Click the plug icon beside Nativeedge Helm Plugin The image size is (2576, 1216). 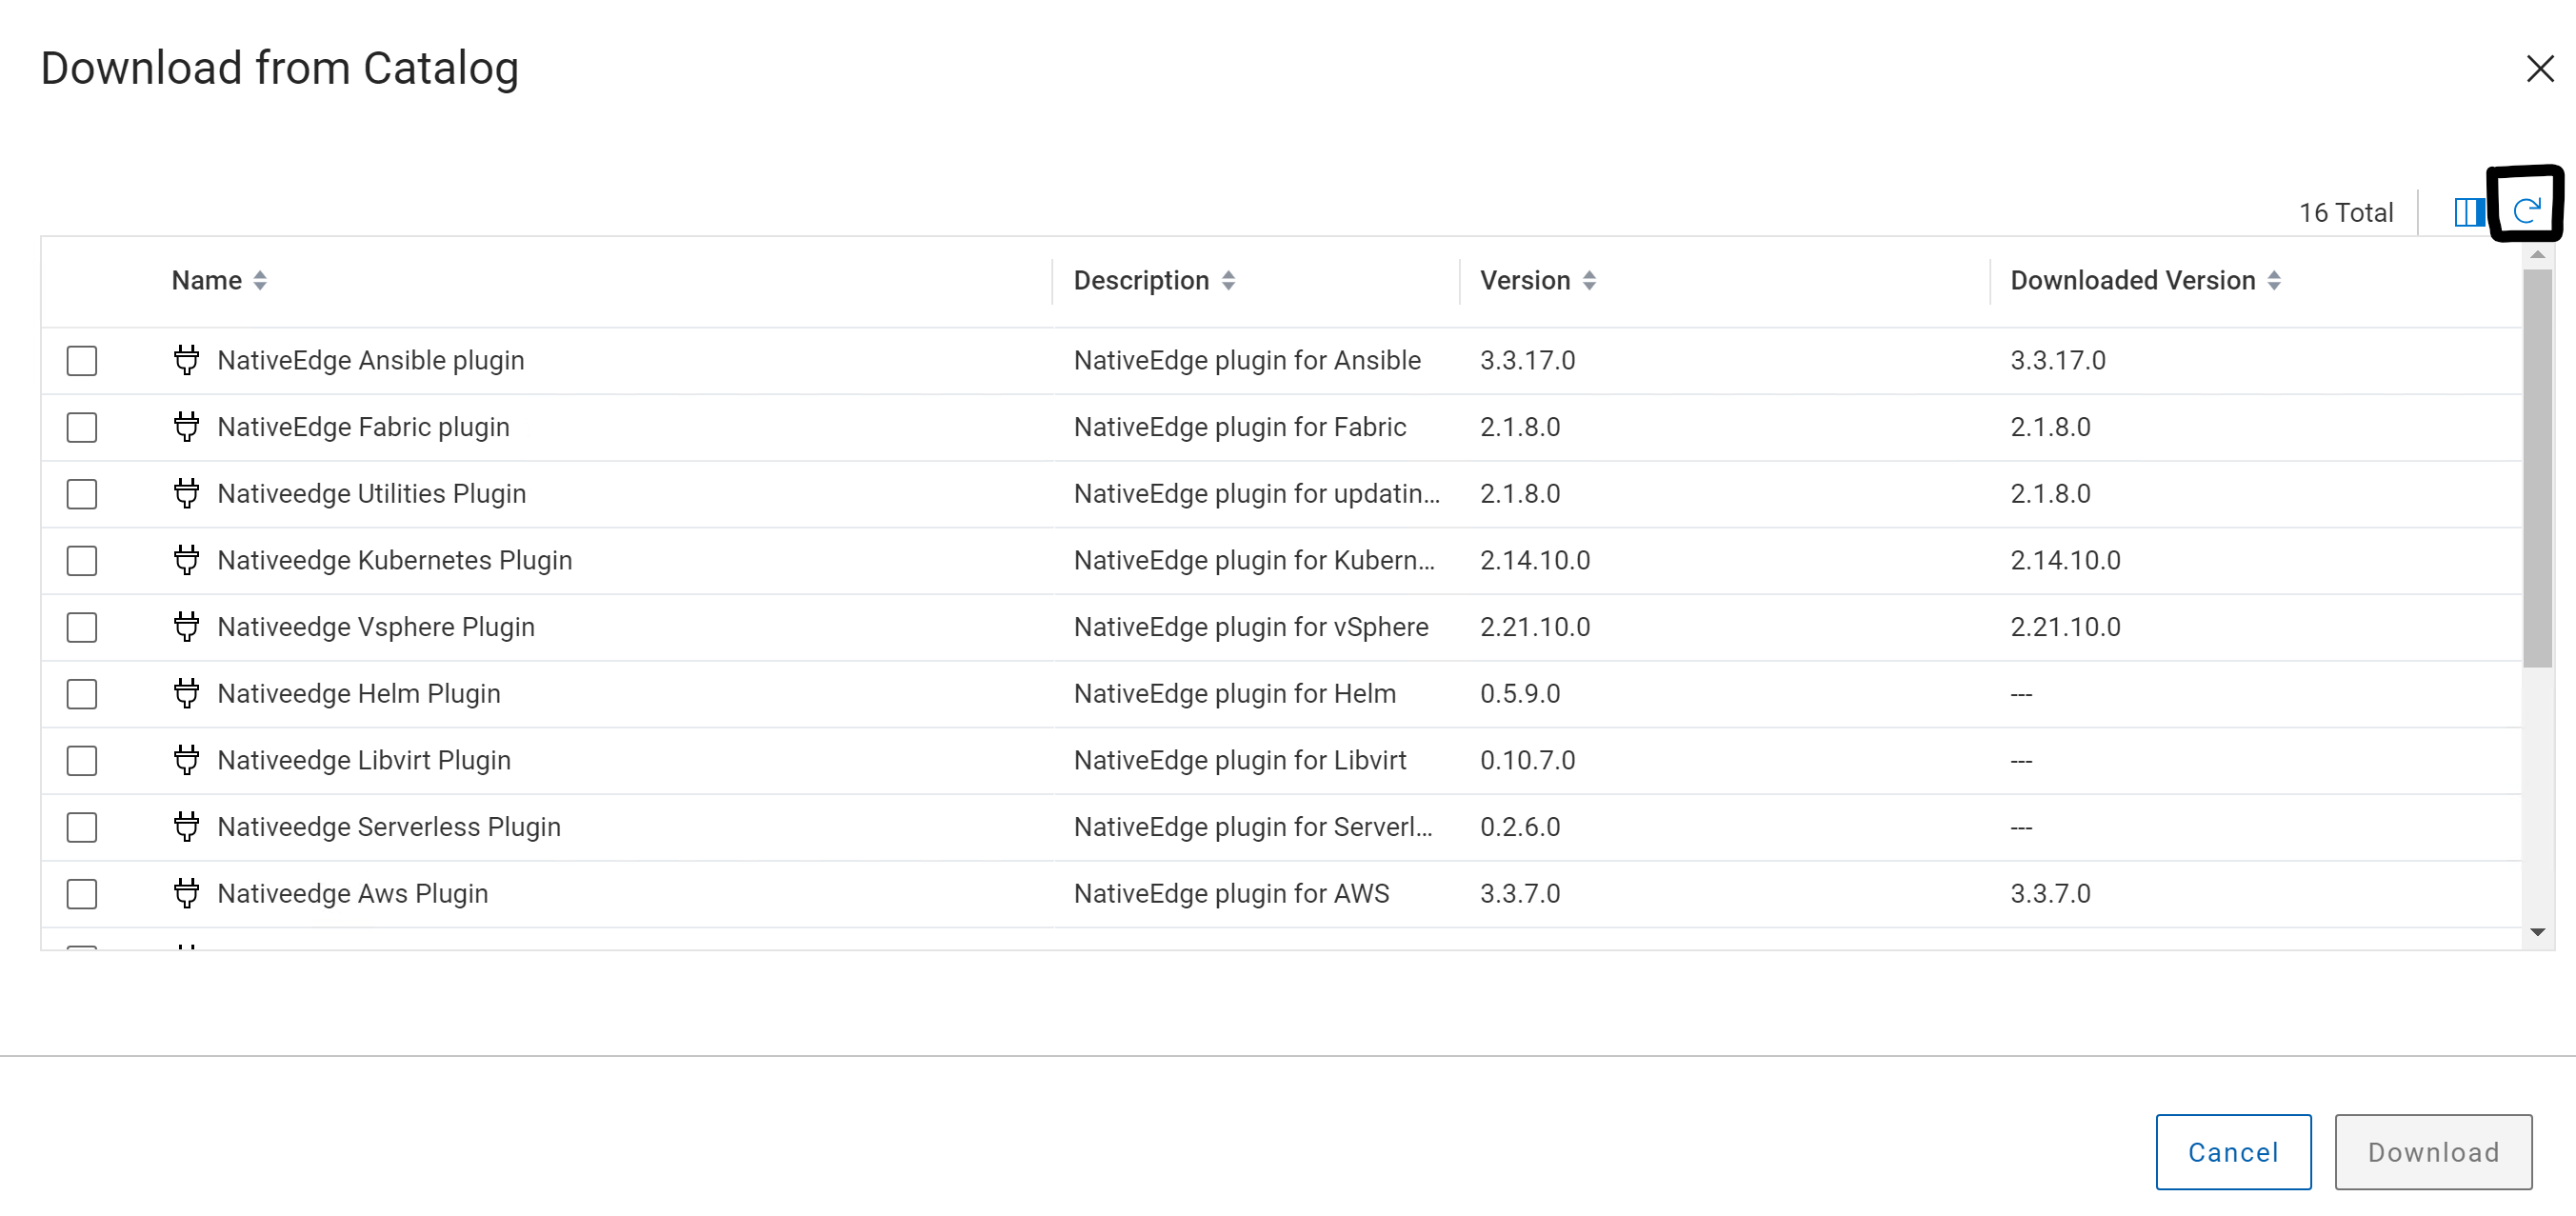[186, 693]
